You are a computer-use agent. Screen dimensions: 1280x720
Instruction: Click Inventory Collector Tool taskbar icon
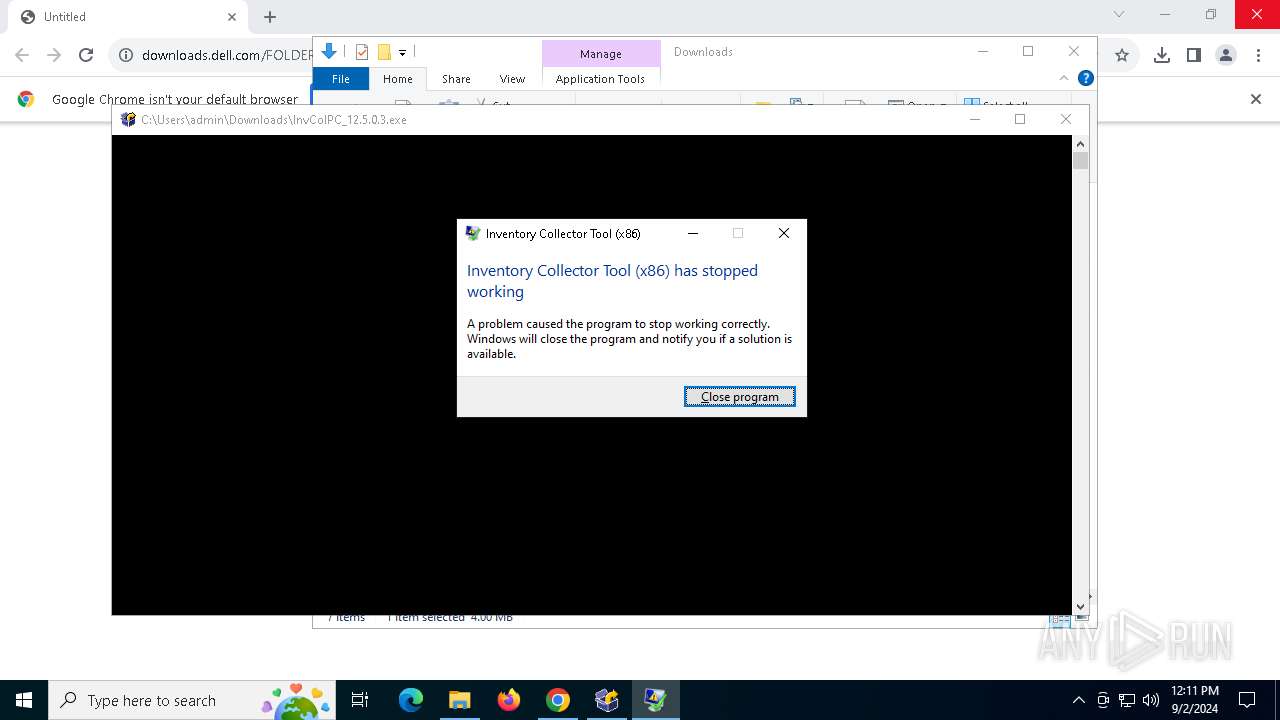(x=656, y=700)
